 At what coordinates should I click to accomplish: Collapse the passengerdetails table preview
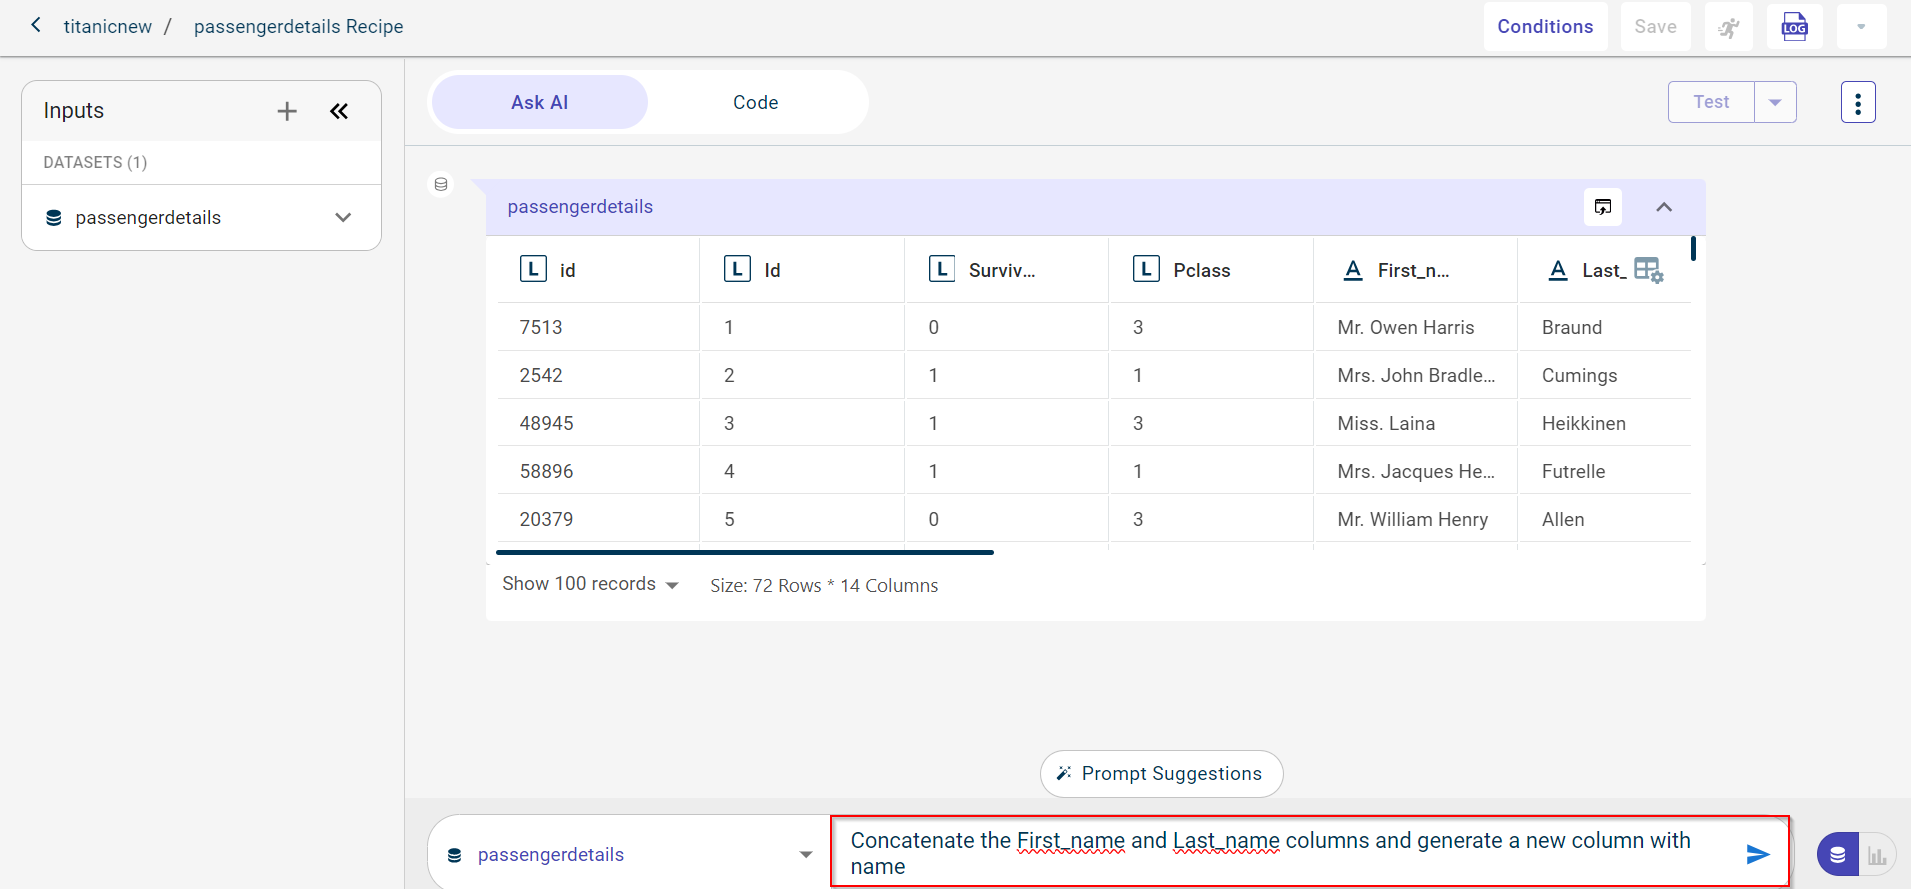[x=1664, y=207]
